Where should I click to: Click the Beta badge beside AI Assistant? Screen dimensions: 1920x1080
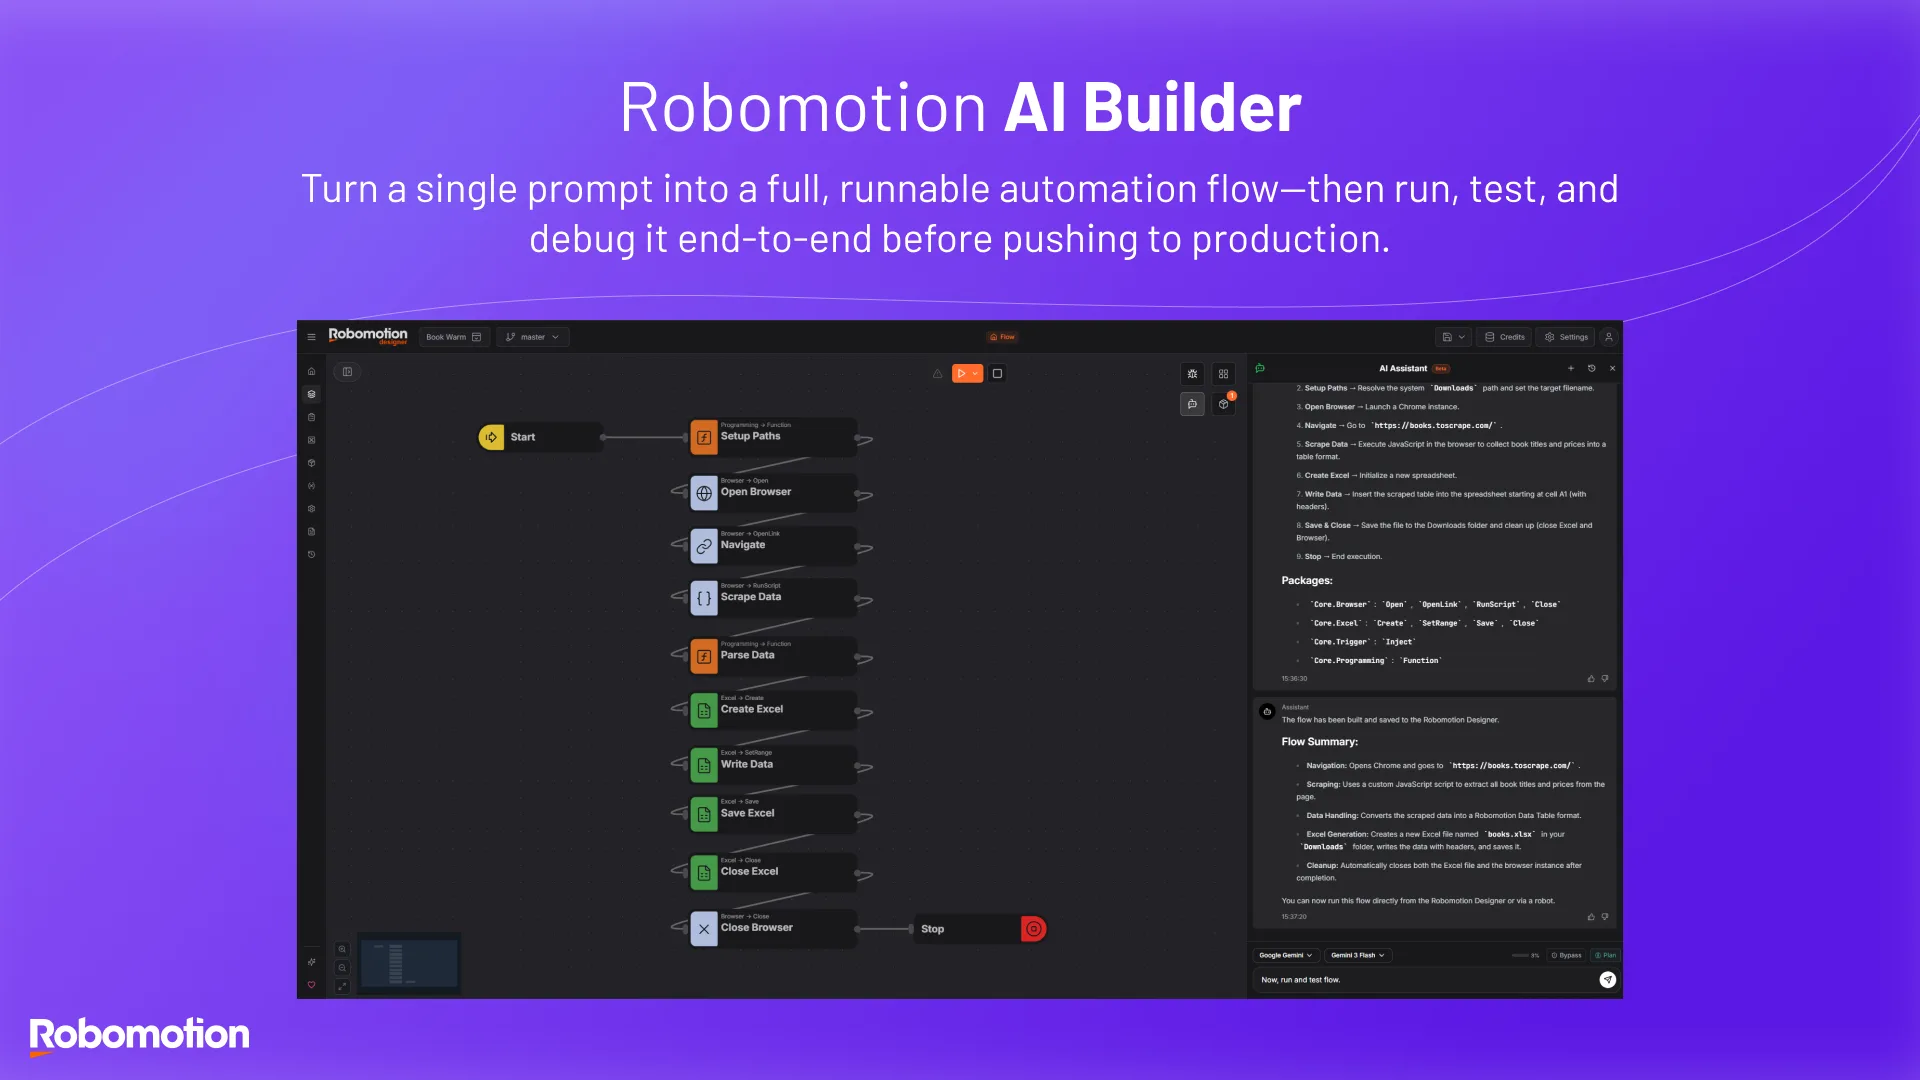tap(1441, 368)
